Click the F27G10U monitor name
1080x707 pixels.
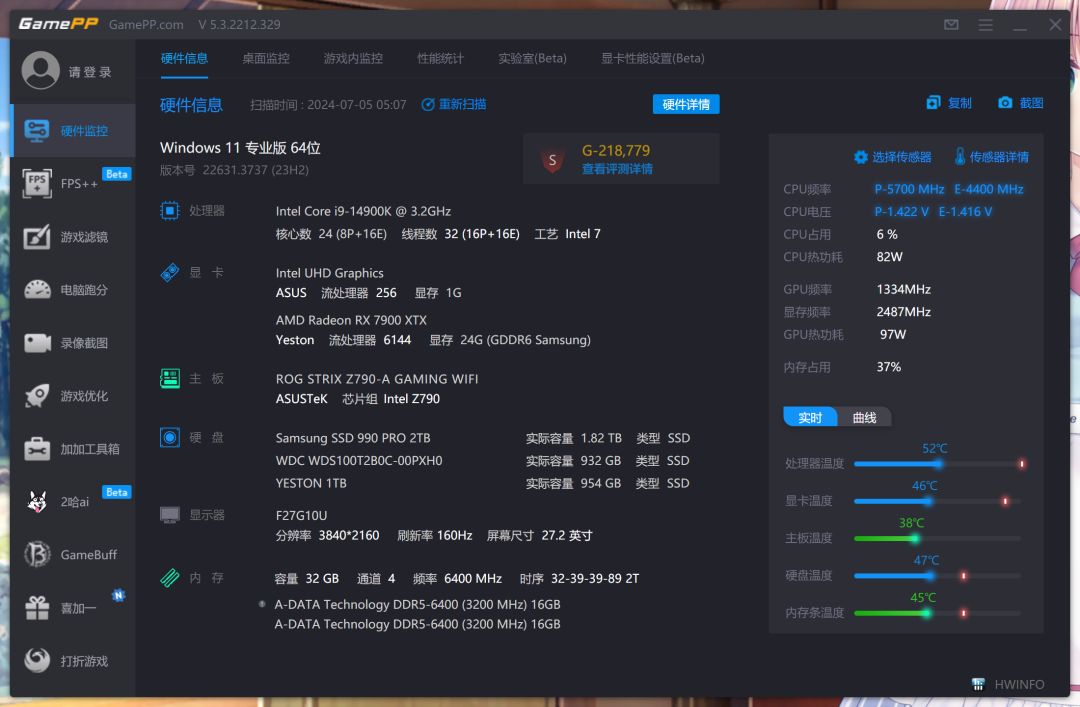301,515
